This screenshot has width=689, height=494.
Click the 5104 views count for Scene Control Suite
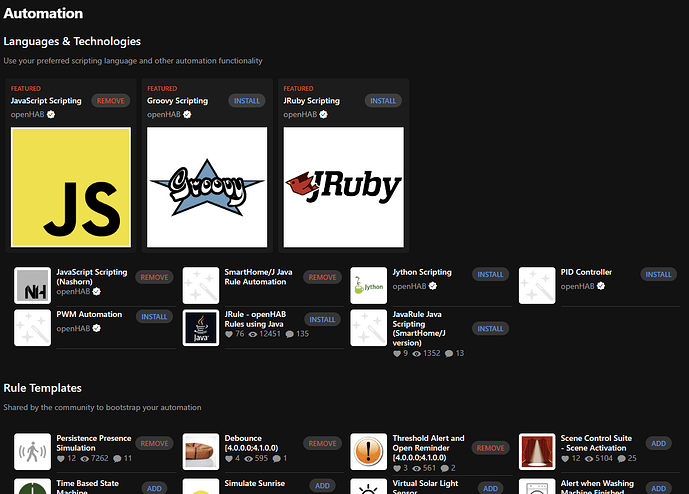pos(604,458)
